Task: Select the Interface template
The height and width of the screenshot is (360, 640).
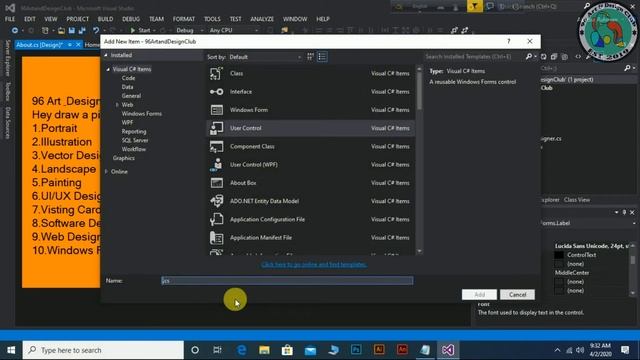Action: pos(310,91)
